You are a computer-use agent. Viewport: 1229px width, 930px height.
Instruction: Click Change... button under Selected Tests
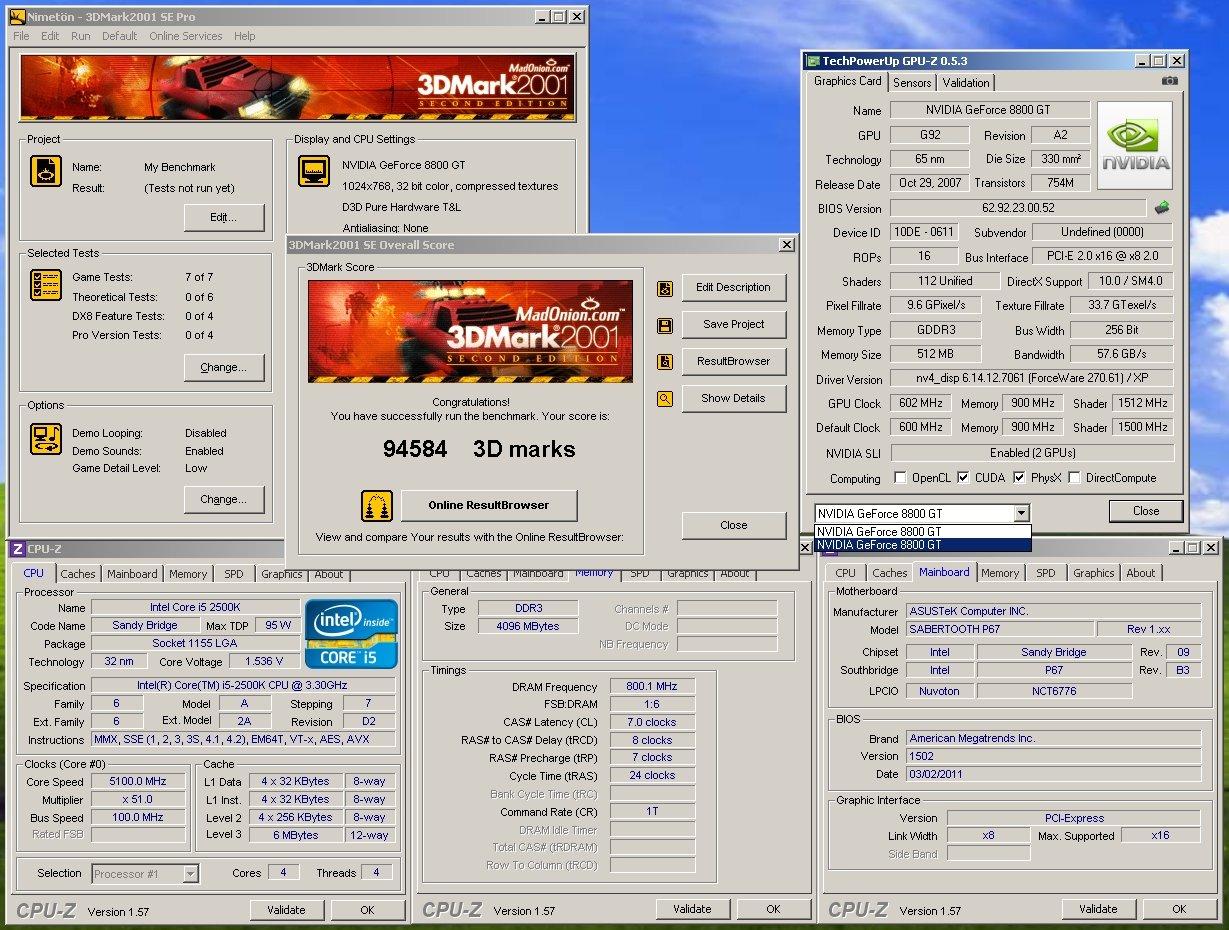tap(224, 367)
